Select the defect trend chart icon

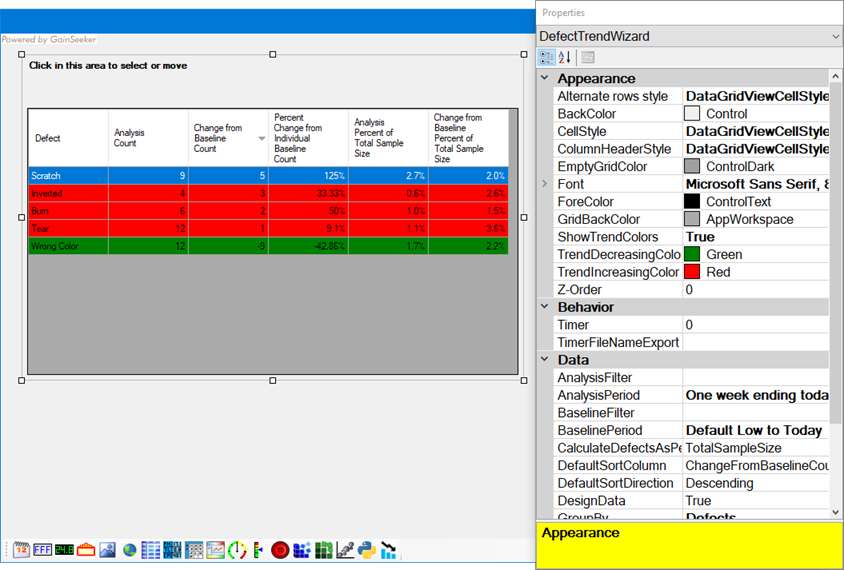(x=389, y=550)
